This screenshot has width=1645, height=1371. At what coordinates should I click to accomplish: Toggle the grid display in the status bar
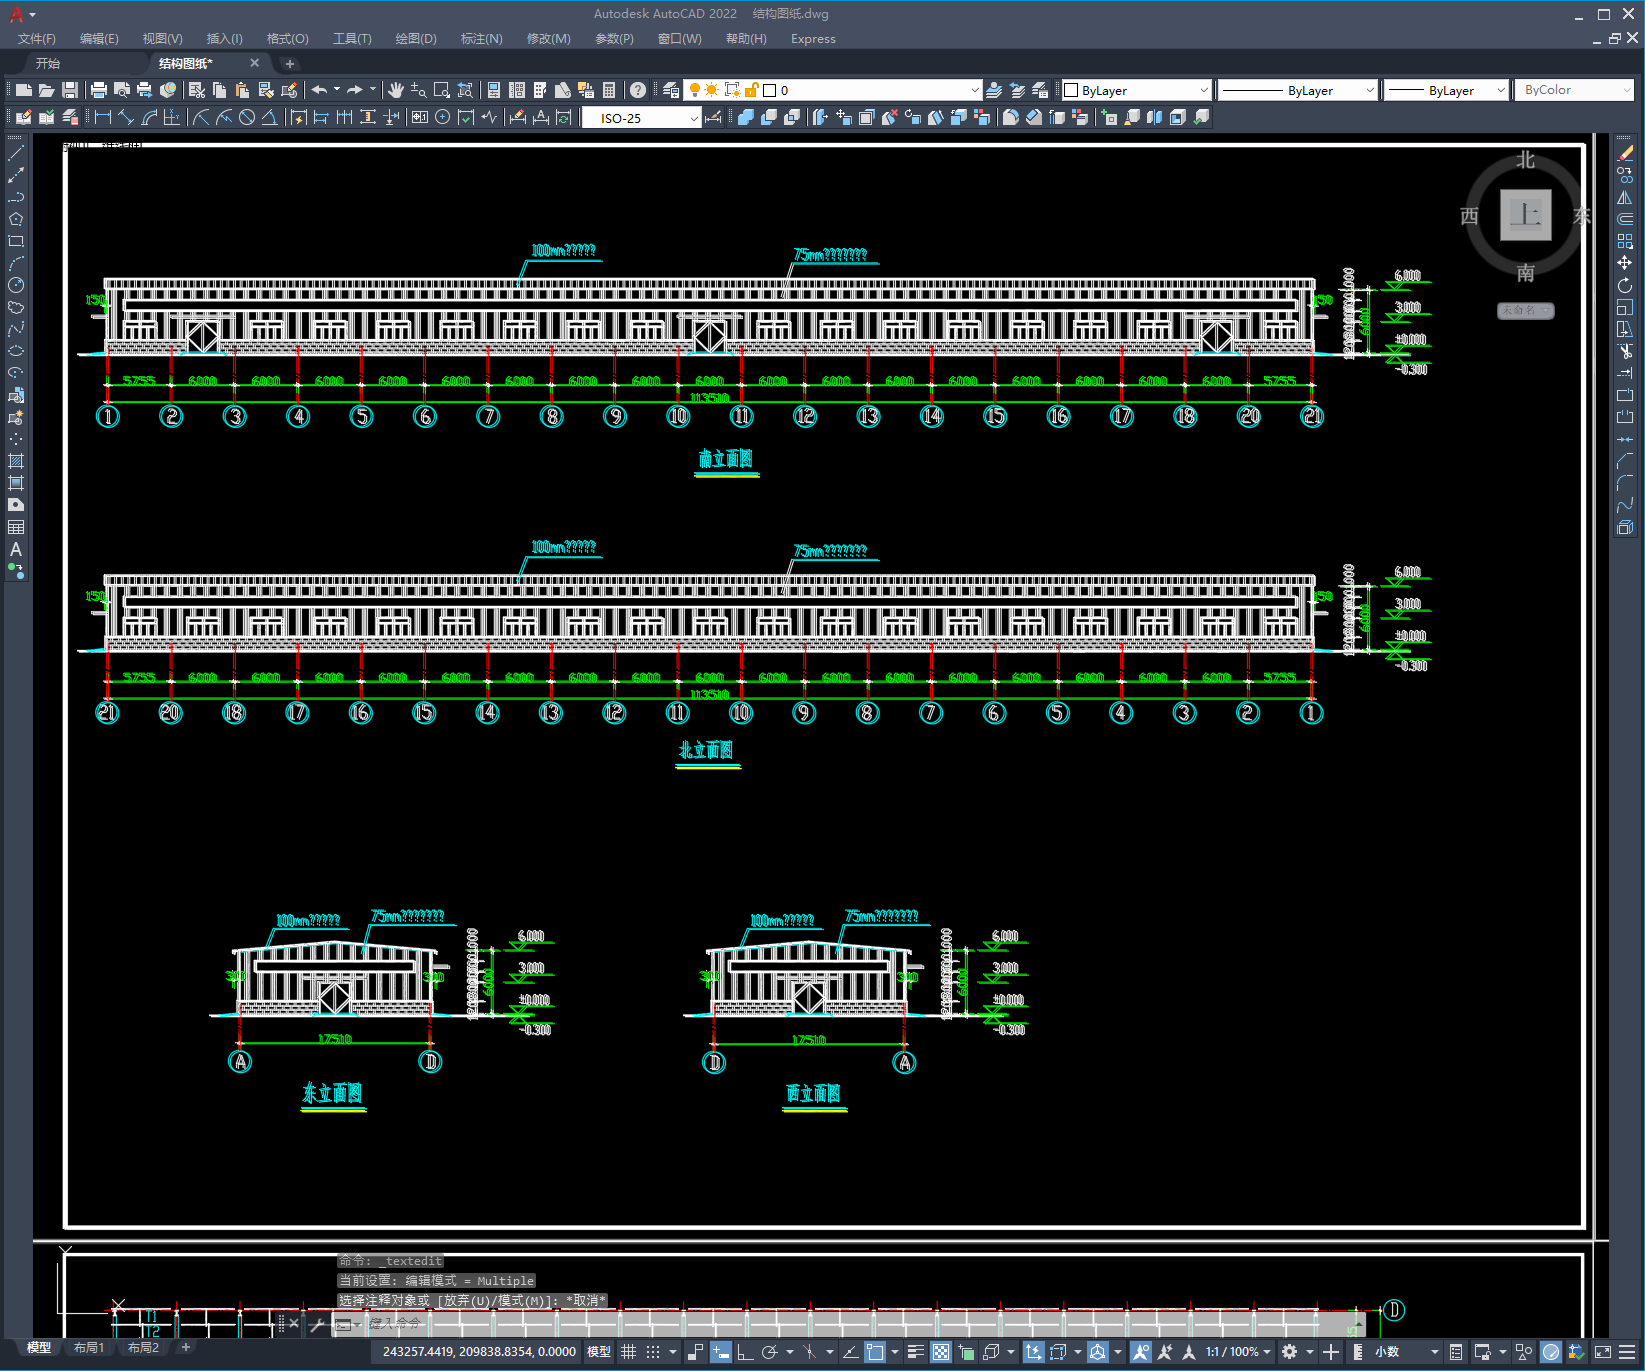pos(628,1352)
